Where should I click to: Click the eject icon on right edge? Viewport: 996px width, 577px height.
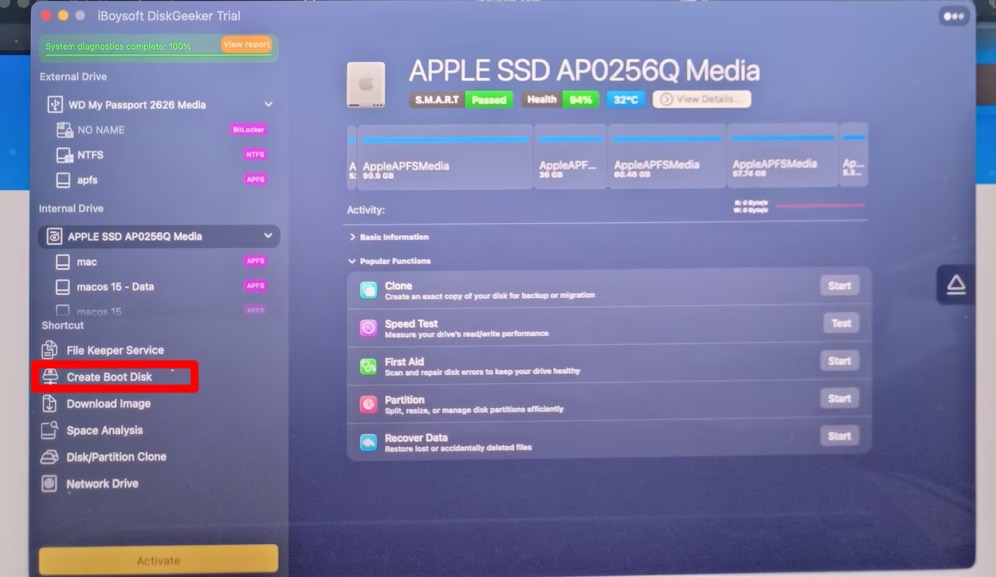956,285
